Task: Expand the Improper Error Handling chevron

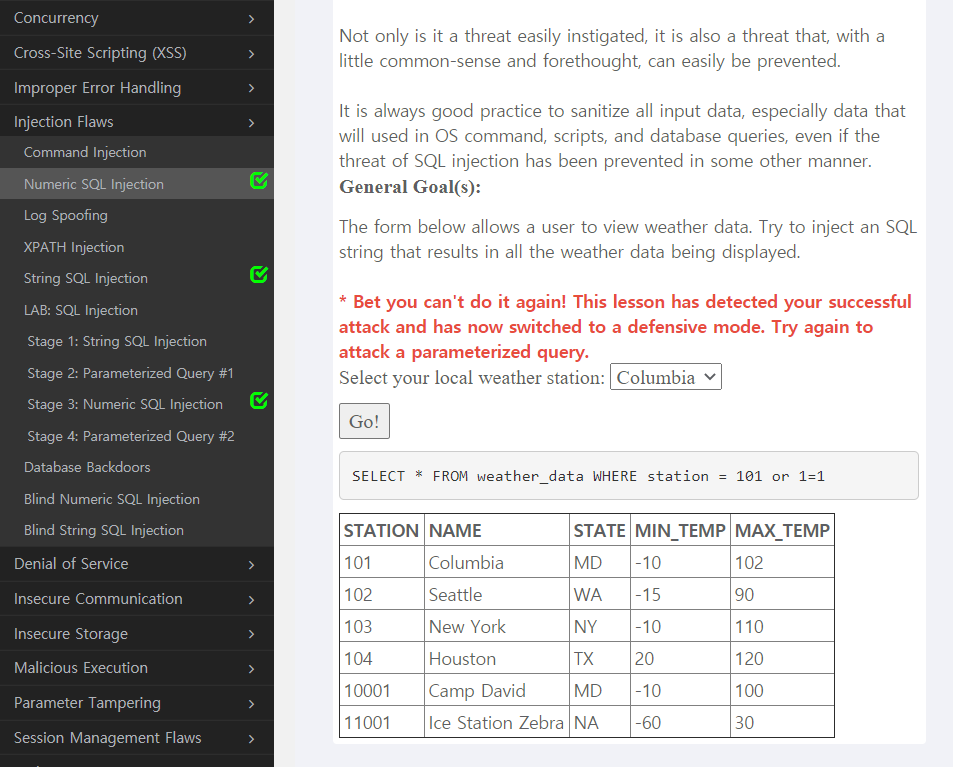Action: pyautogui.click(x=252, y=89)
